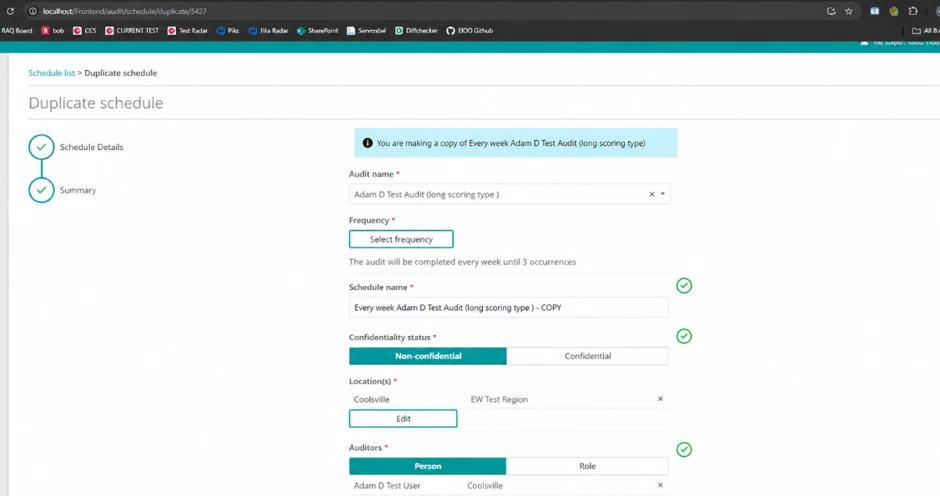Click the localhost duplicate schedule URL field
This screenshot has width=940, height=496.
pos(125,11)
